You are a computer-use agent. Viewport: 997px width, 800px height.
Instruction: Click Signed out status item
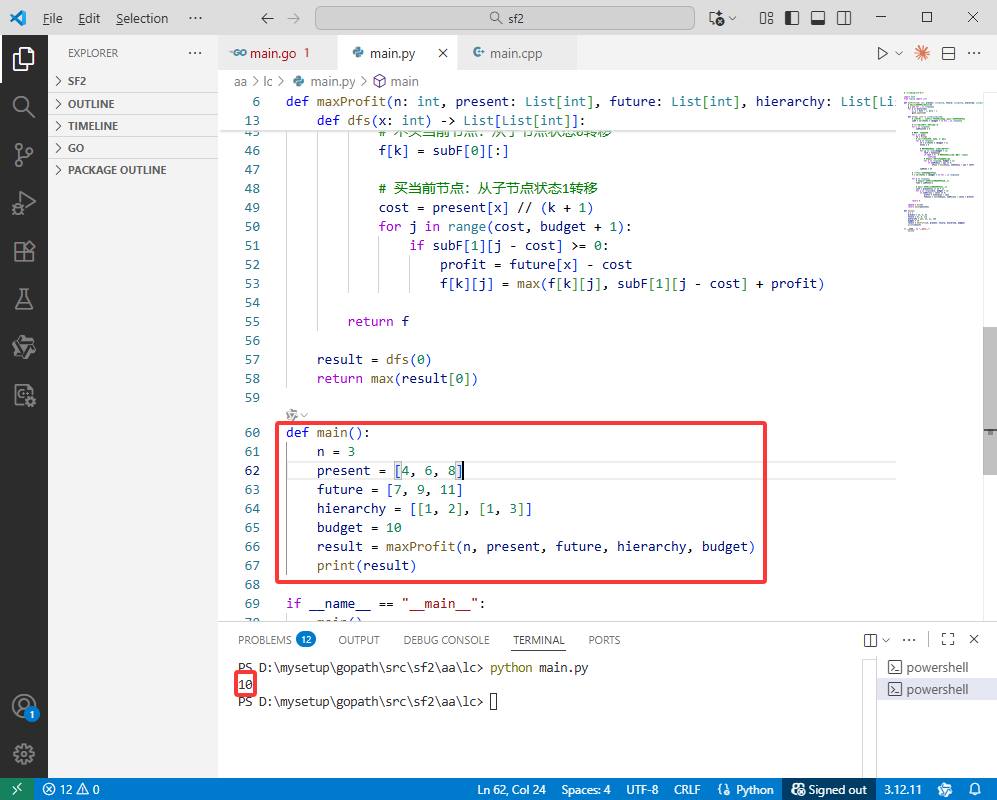coord(829,789)
